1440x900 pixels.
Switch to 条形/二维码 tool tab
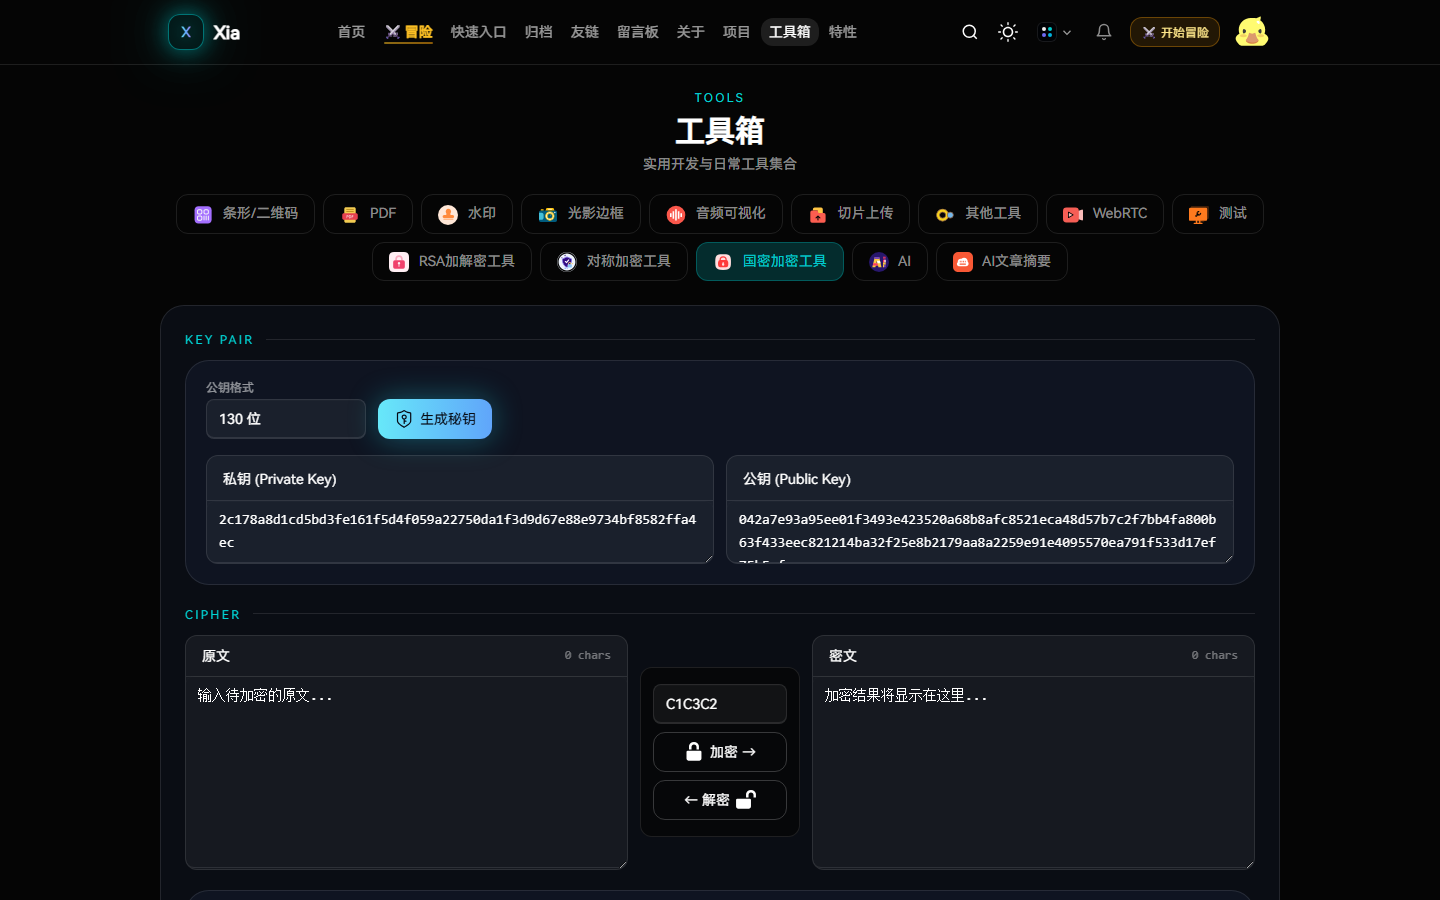point(245,214)
